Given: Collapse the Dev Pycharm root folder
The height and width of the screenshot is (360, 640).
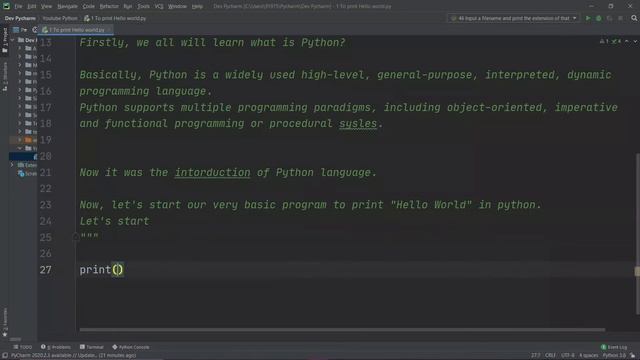Looking at the screenshot, I should point(13,40).
